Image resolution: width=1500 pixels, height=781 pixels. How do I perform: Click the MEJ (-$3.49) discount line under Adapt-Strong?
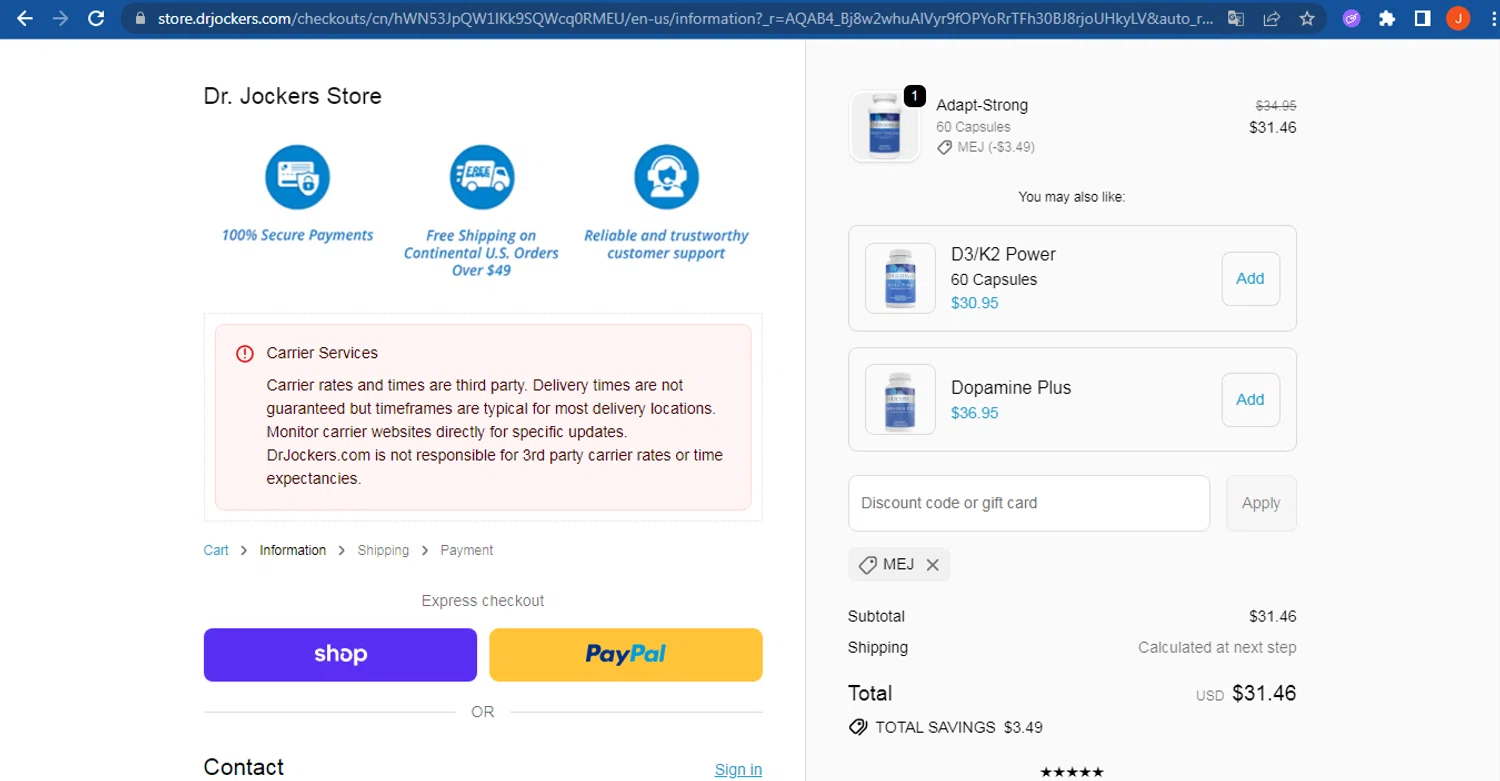[x=985, y=147]
